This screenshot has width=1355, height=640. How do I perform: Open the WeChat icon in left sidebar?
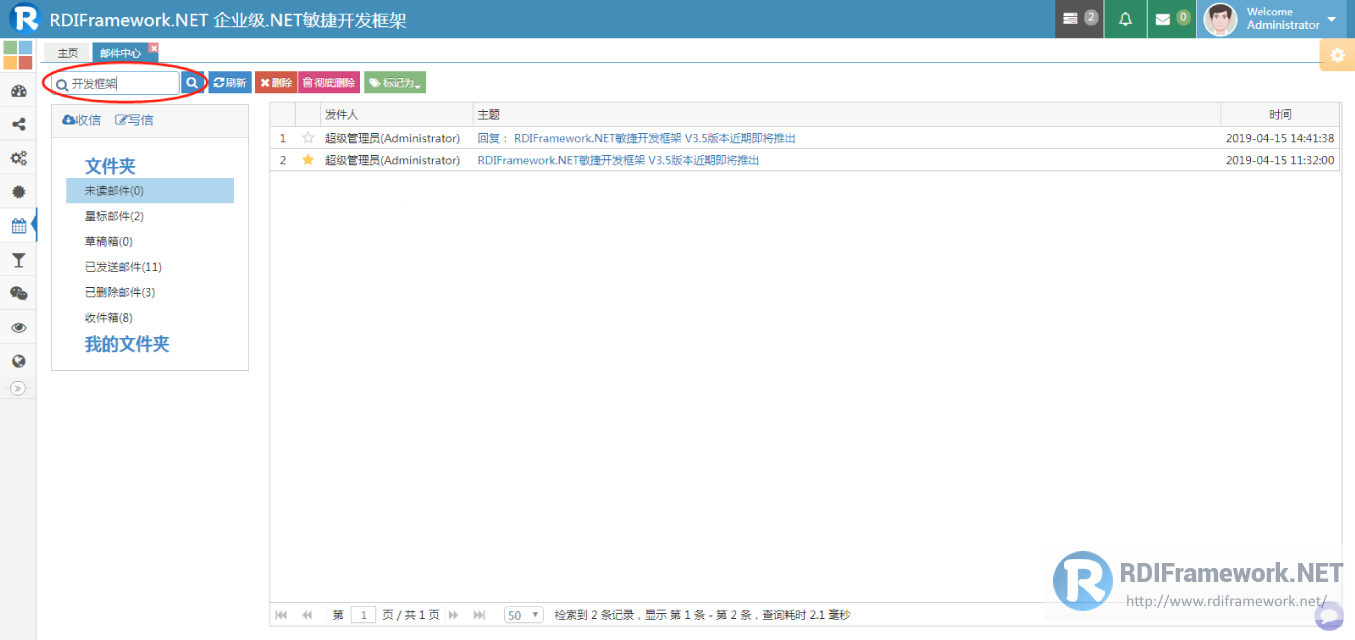tap(18, 293)
